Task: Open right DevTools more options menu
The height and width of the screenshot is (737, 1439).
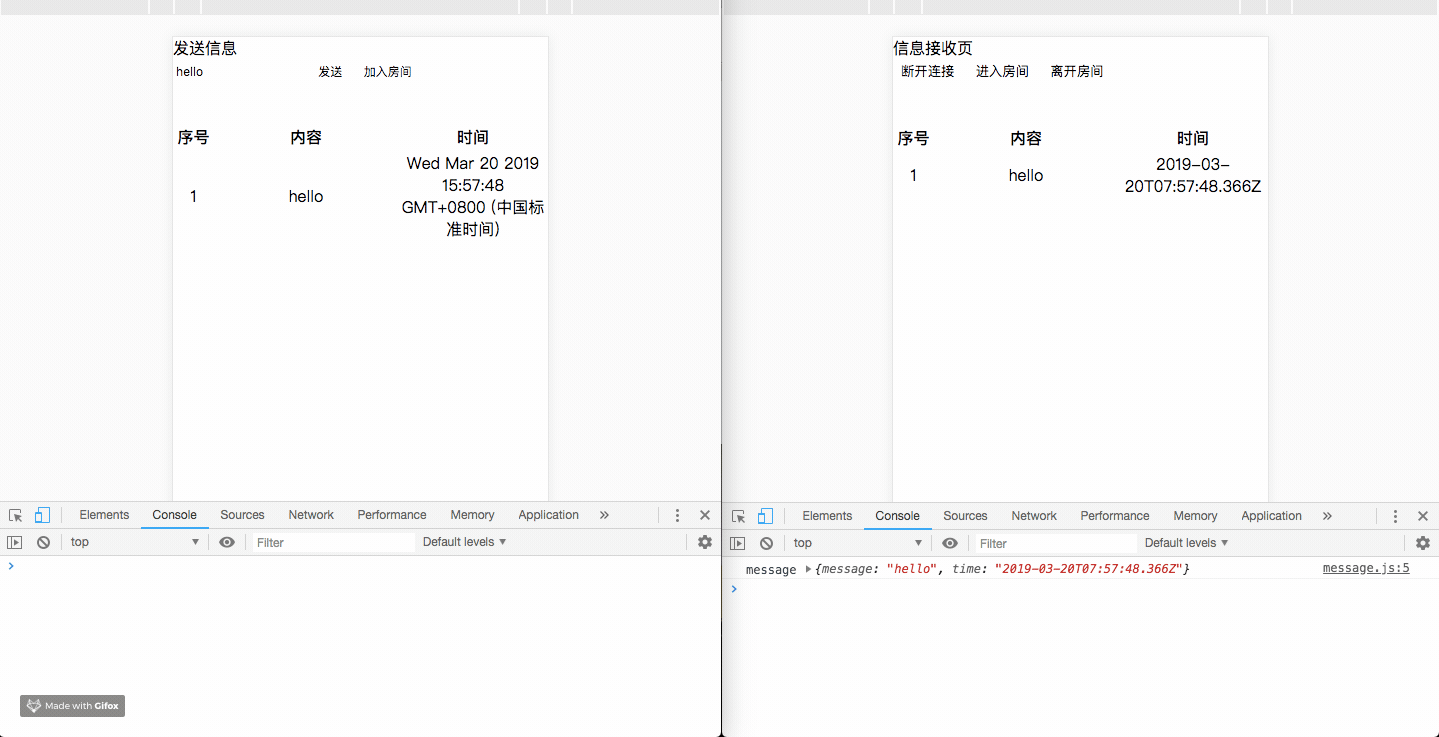Action: pyautogui.click(x=1395, y=516)
